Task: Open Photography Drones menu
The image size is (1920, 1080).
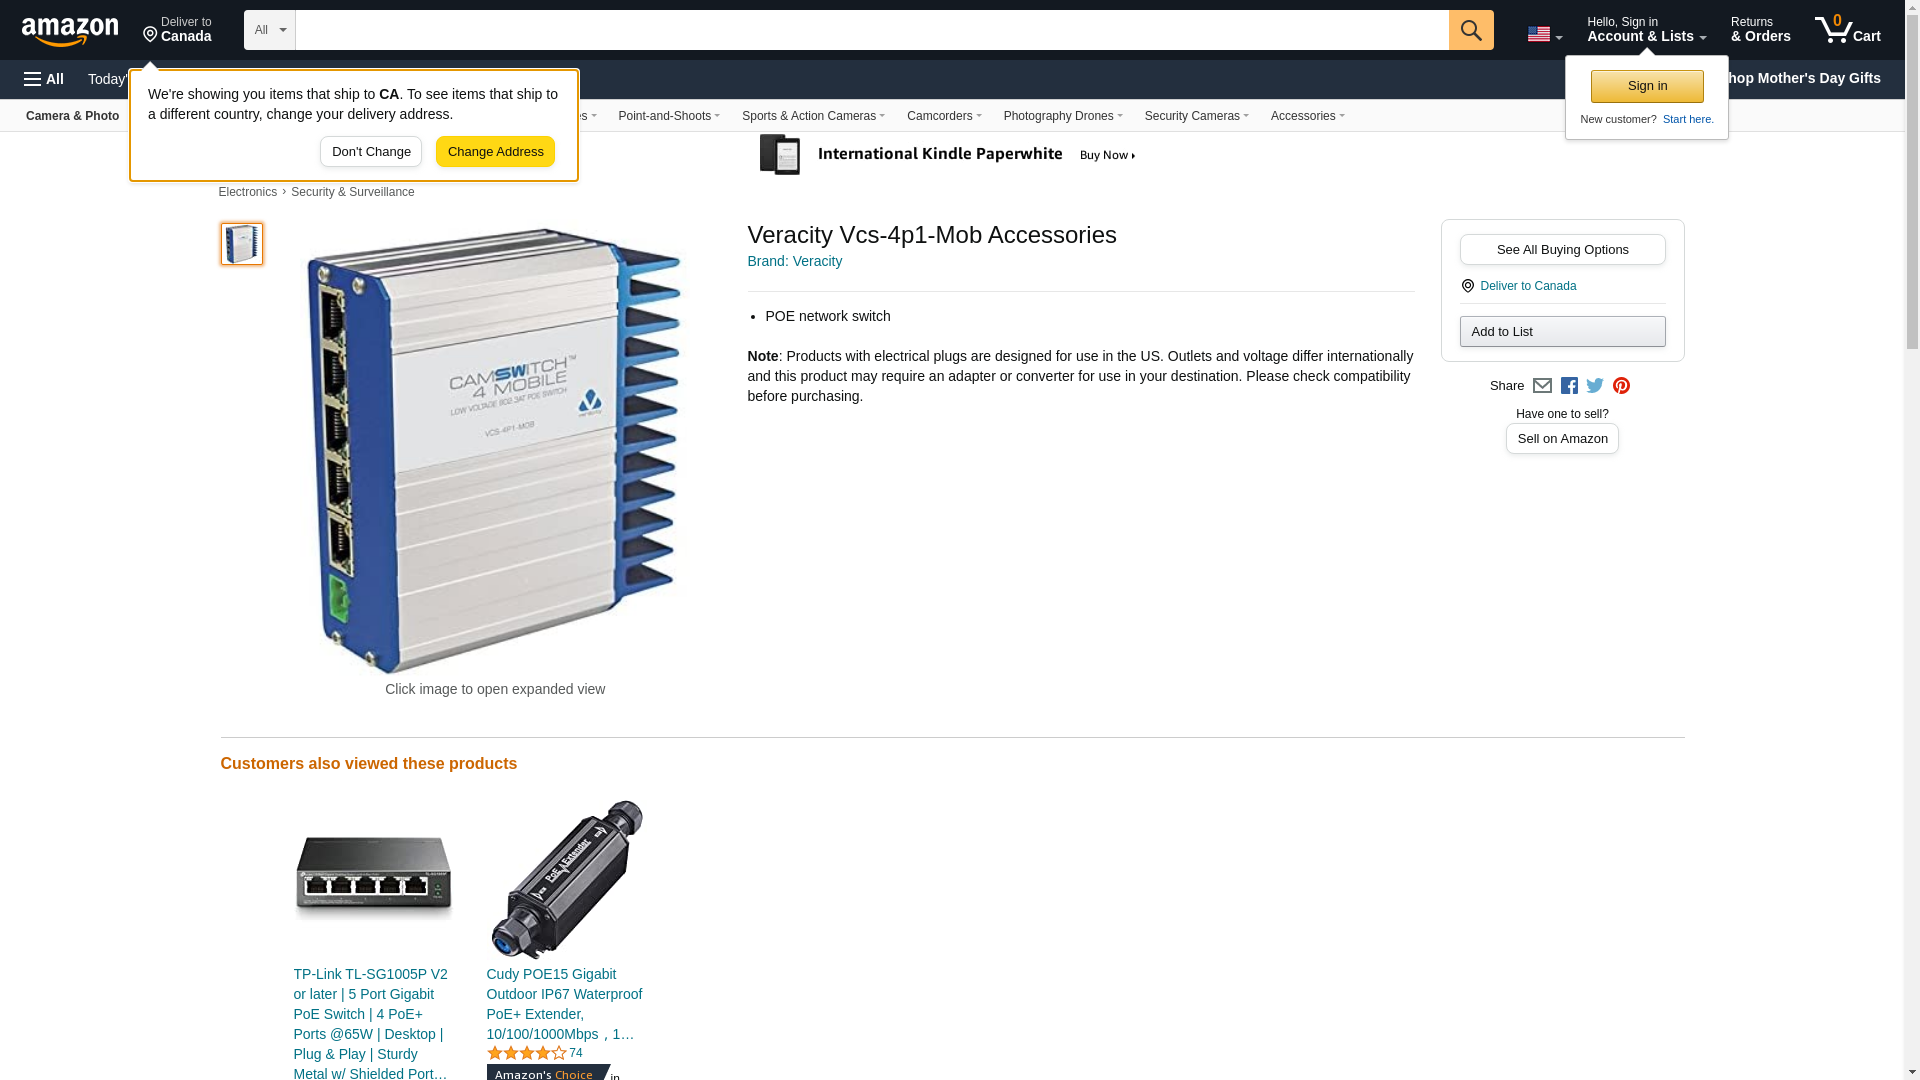Action: coord(1062,116)
